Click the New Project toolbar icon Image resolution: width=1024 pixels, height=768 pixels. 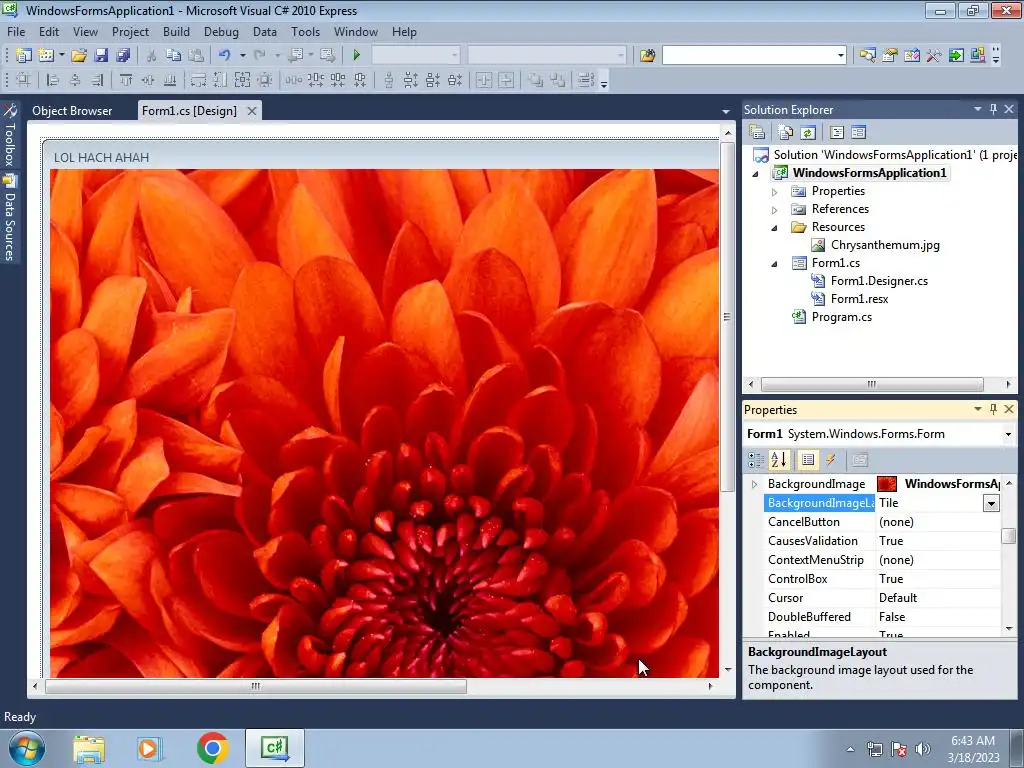24,56
